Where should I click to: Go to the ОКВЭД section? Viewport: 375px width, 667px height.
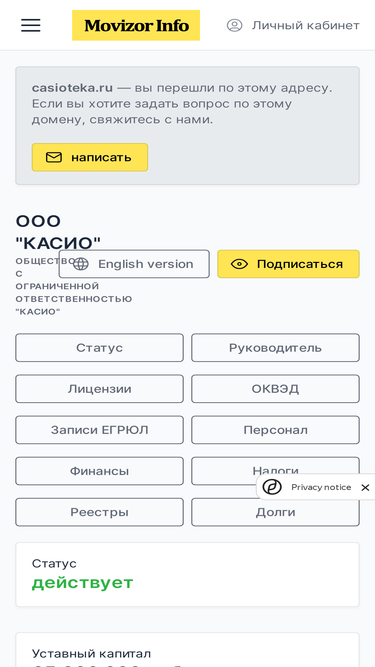275,389
